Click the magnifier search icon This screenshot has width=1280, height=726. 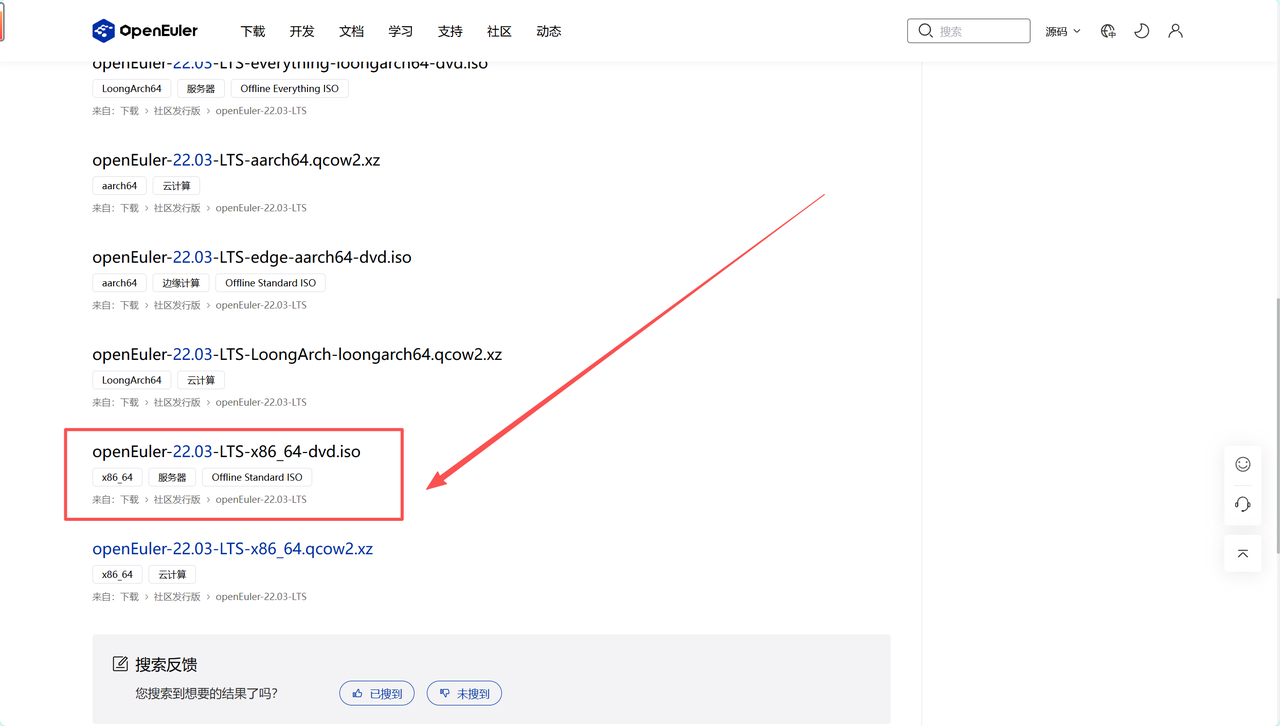tap(925, 31)
